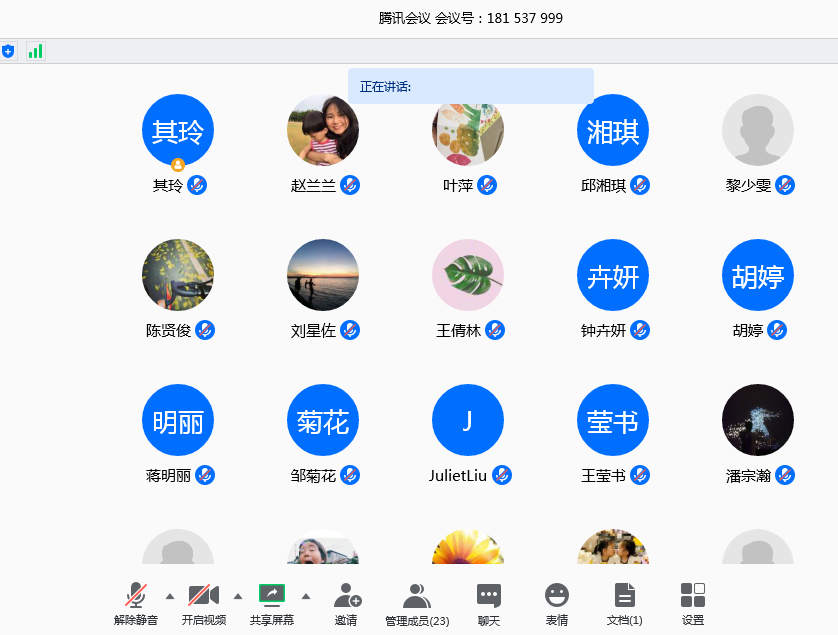
Task: Select 邹菊花's 菊花 avatar
Action: coord(323,420)
